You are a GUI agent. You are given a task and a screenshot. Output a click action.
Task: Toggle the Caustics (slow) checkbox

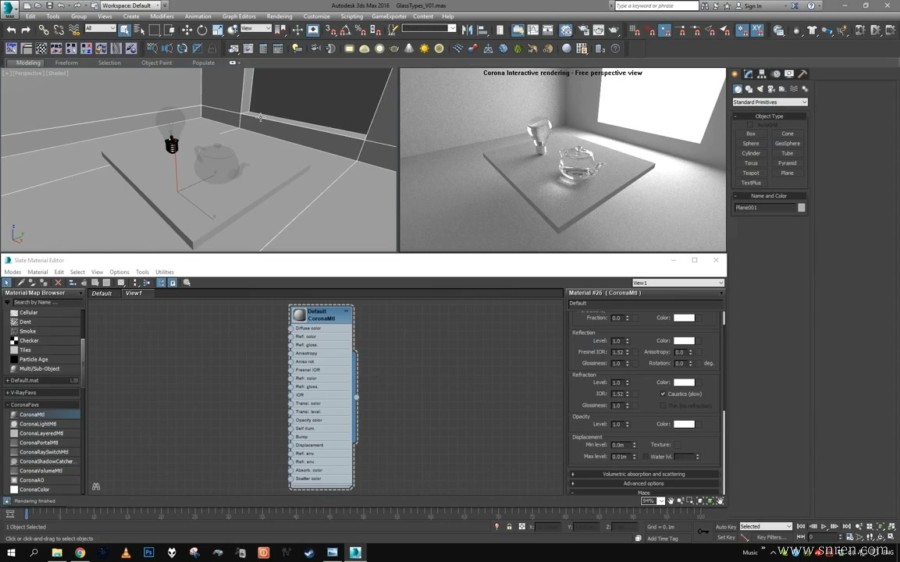pyautogui.click(x=663, y=393)
